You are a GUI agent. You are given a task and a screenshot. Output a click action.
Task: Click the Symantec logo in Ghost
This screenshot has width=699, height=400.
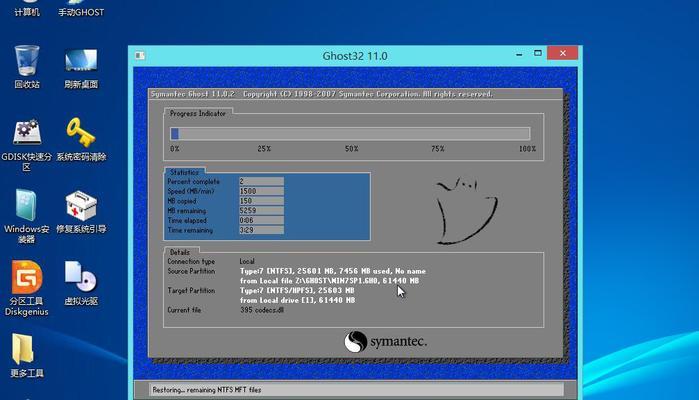click(x=385, y=342)
